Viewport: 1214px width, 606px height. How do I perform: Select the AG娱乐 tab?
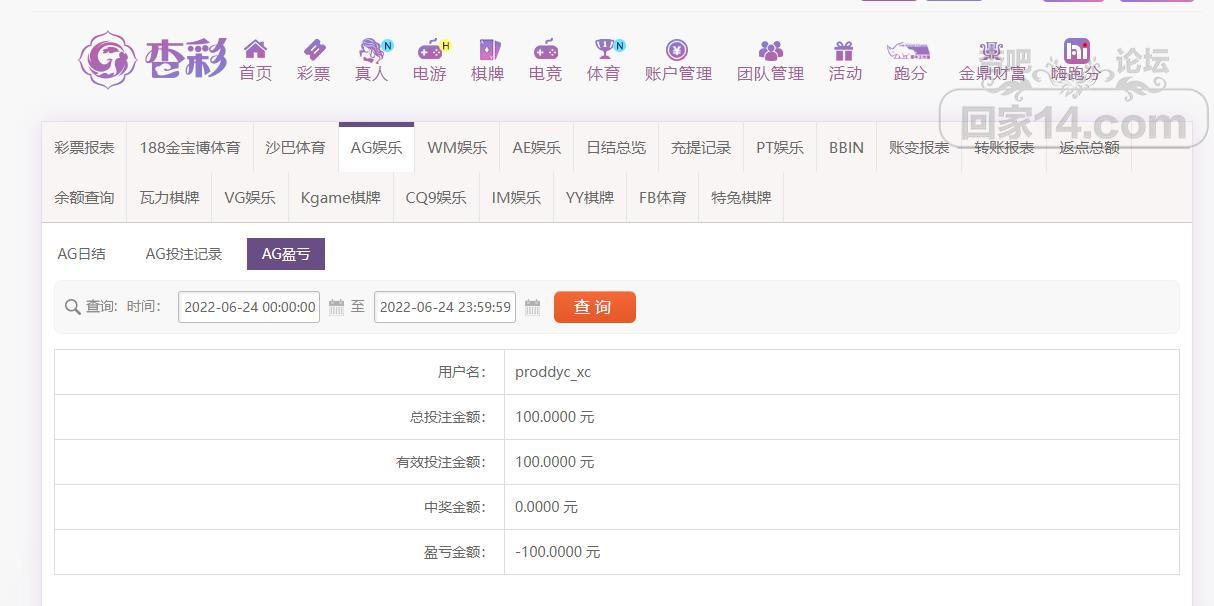[376, 147]
